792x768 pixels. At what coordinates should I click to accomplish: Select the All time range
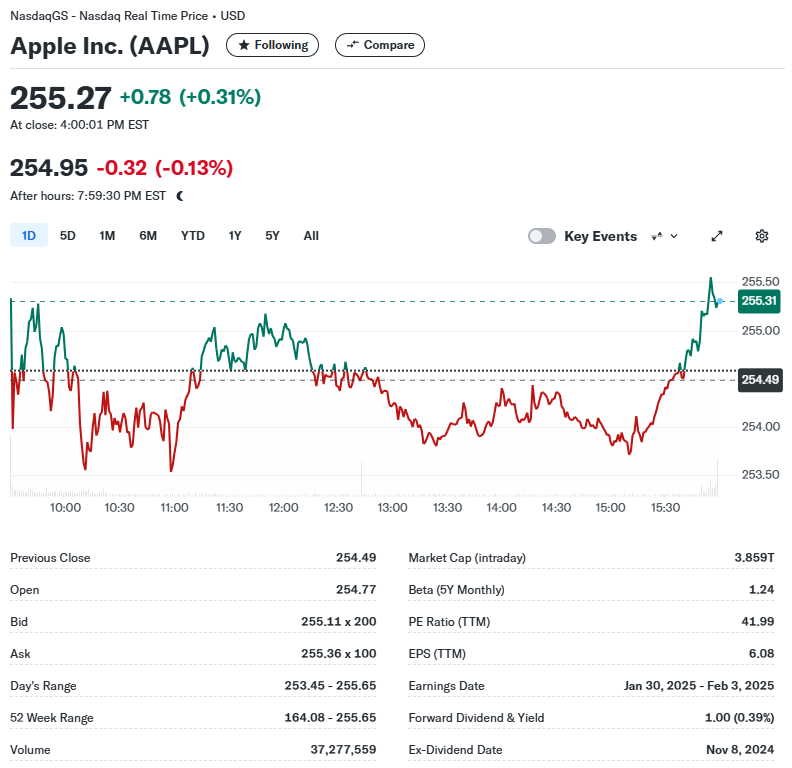(x=311, y=235)
